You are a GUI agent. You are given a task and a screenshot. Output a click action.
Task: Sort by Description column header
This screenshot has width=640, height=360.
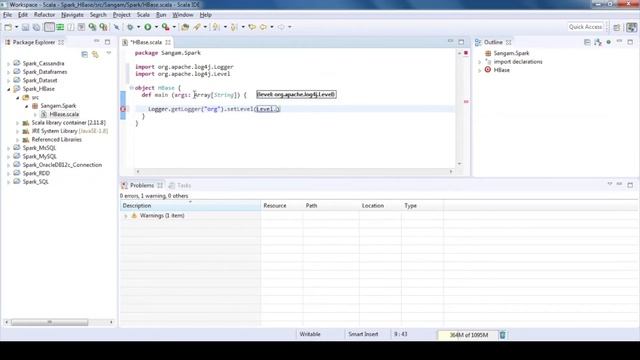point(190,206)
